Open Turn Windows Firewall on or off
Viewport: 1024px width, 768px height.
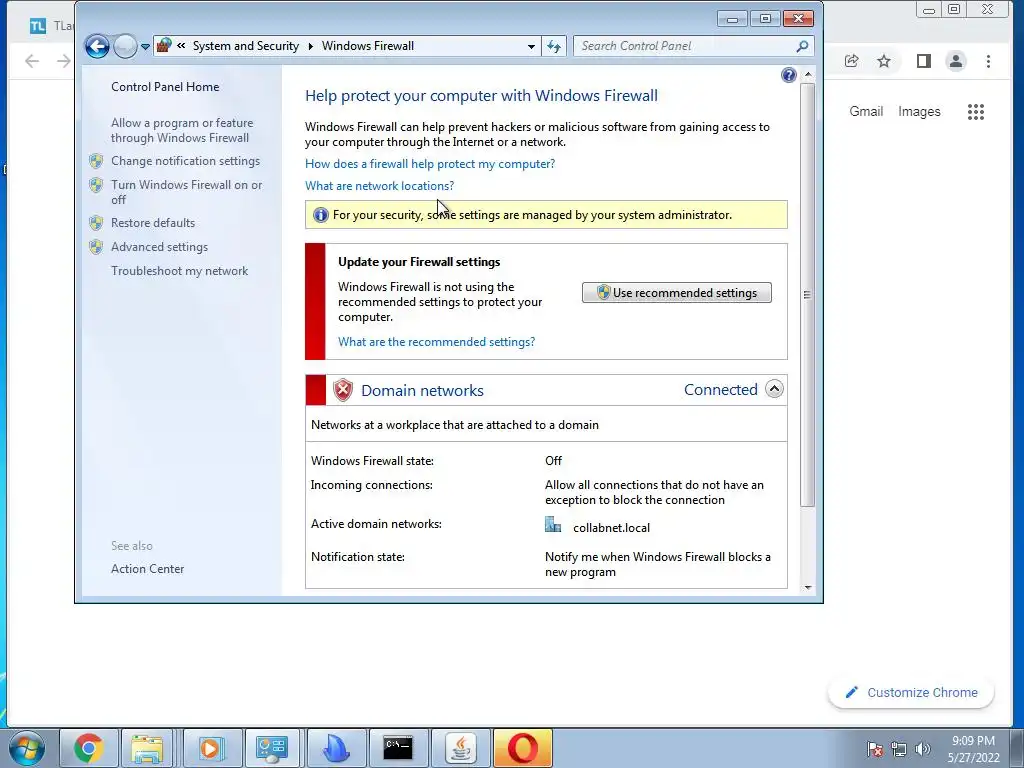click(186, 192)
